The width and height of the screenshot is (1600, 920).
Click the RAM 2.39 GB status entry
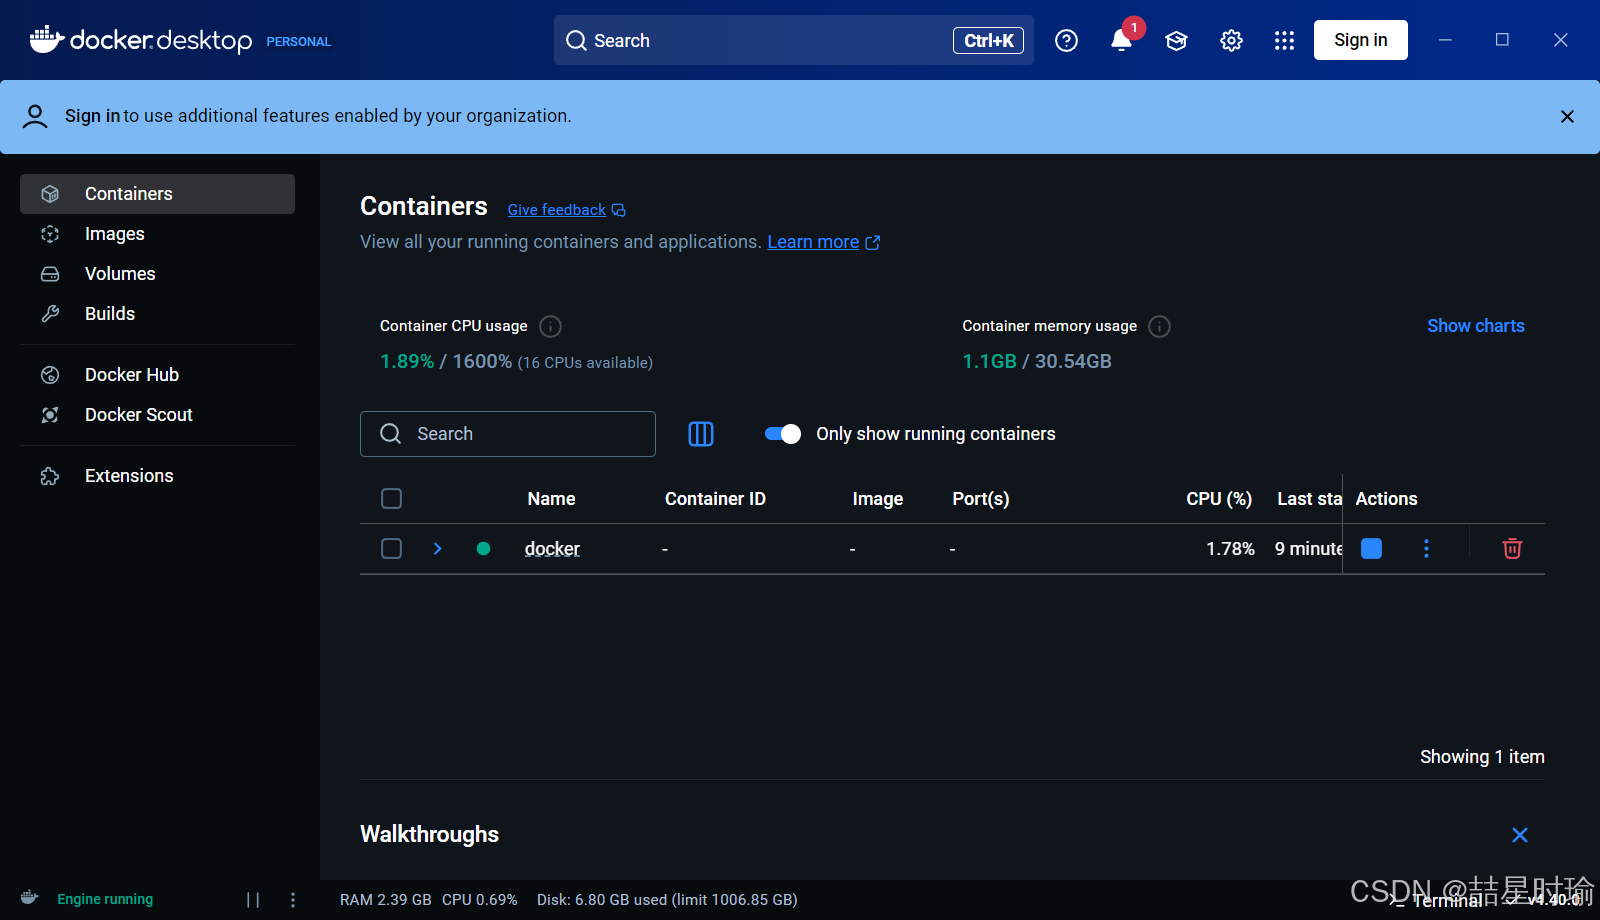coord(386,900)
